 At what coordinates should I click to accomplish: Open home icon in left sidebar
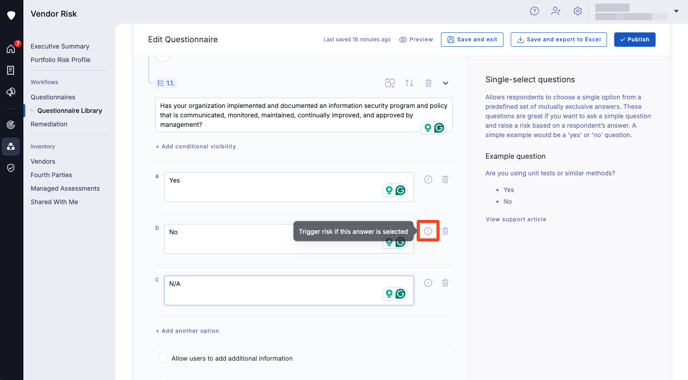coord(11,49)
